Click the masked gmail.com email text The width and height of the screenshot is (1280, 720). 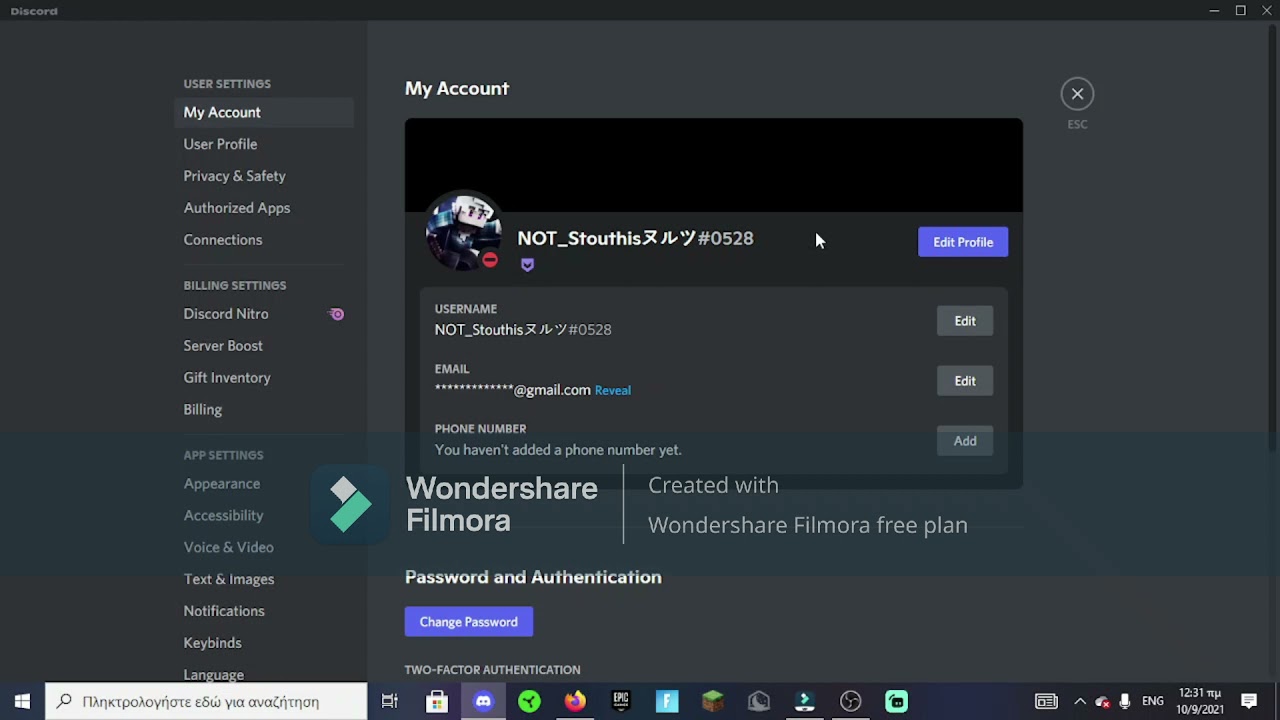512,390
